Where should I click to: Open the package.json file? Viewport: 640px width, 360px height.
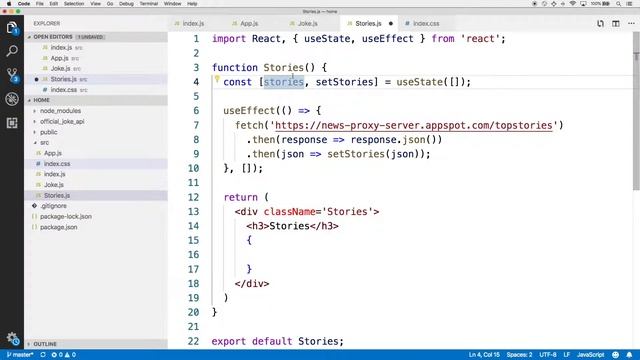tap(96, 227)
